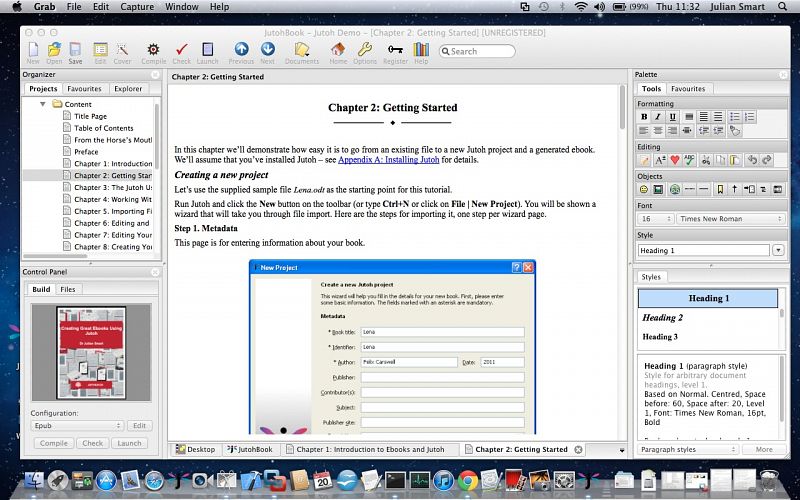Image resolution: width=800 pixels, height=500 pixels.
Task: Collapse the Content folder tree node
Action: (x=43, y=104)
